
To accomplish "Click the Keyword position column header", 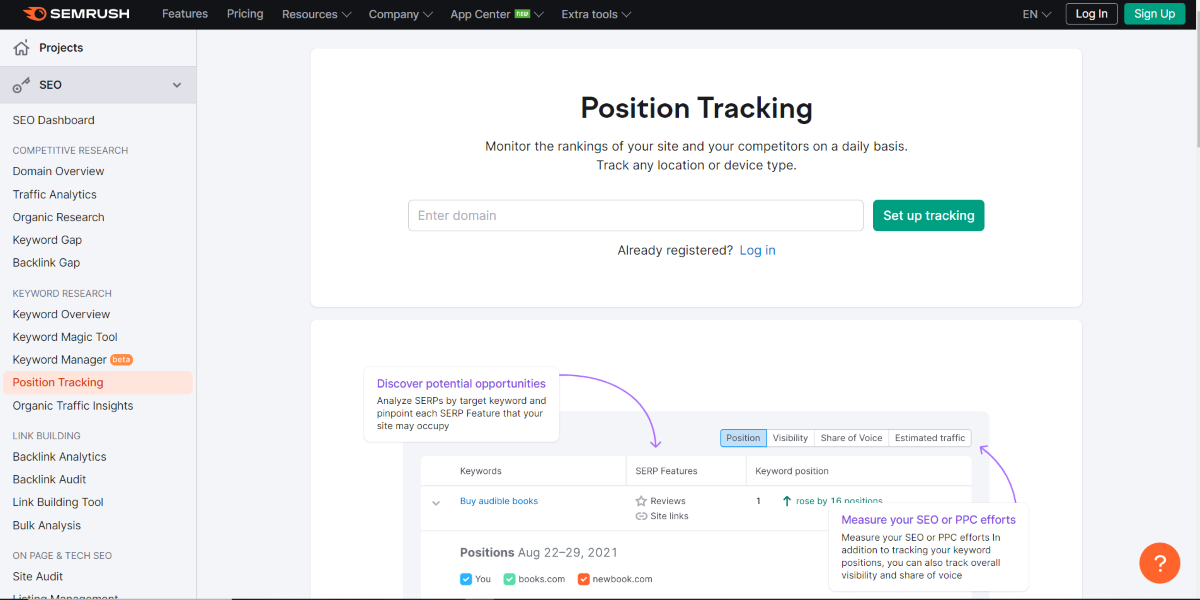I will [792, 471].
